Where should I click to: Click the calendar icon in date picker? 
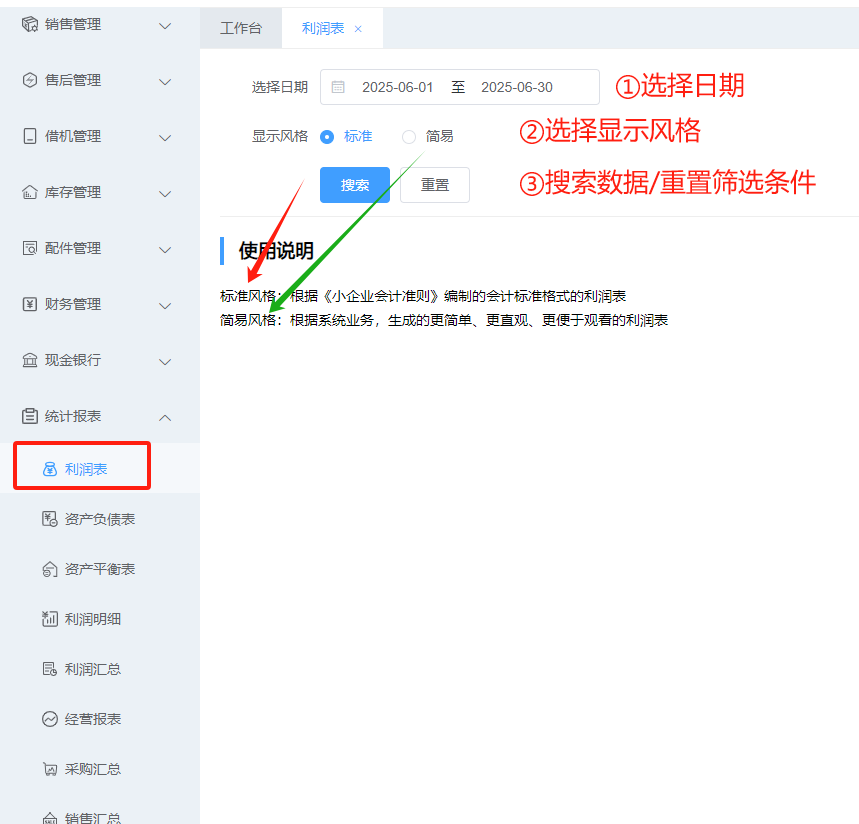point(338,87)
